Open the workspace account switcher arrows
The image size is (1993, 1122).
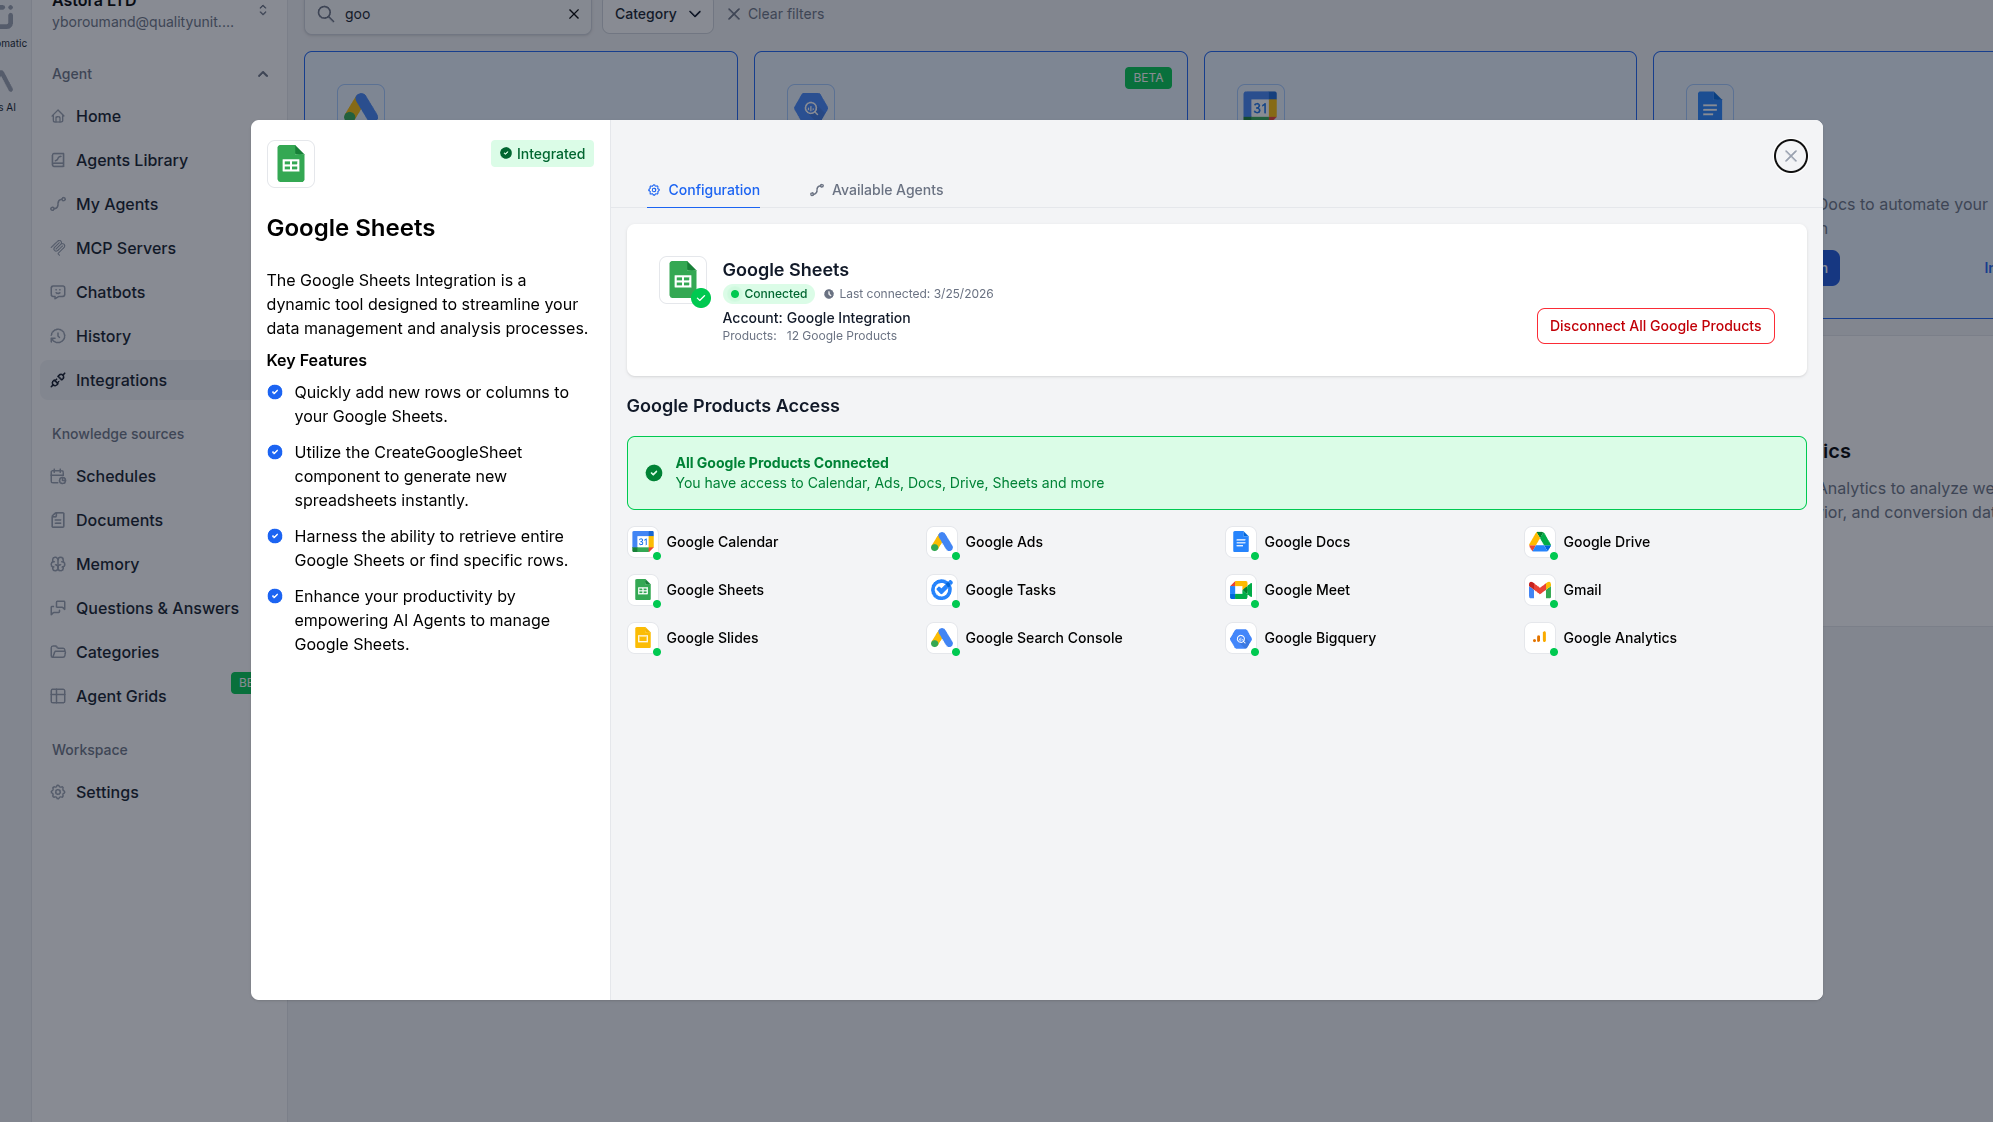pos(262,9)
